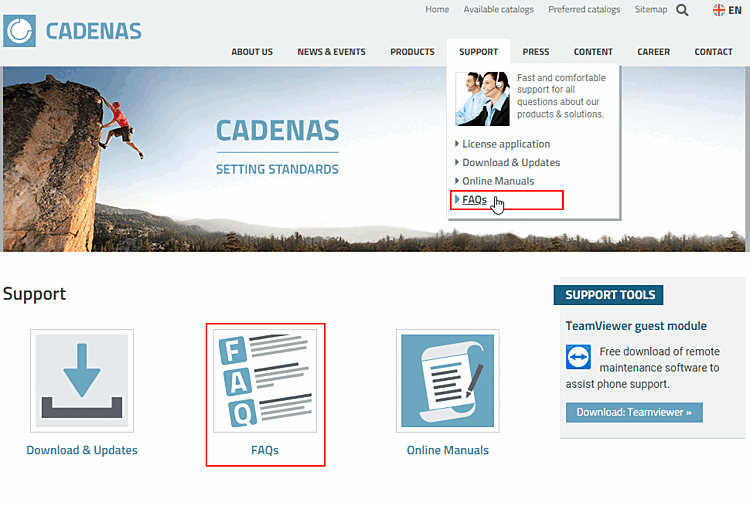Open the ABOUT US menu
The image size is (750, 506).
pyautogui.click(x=252, y=52)
